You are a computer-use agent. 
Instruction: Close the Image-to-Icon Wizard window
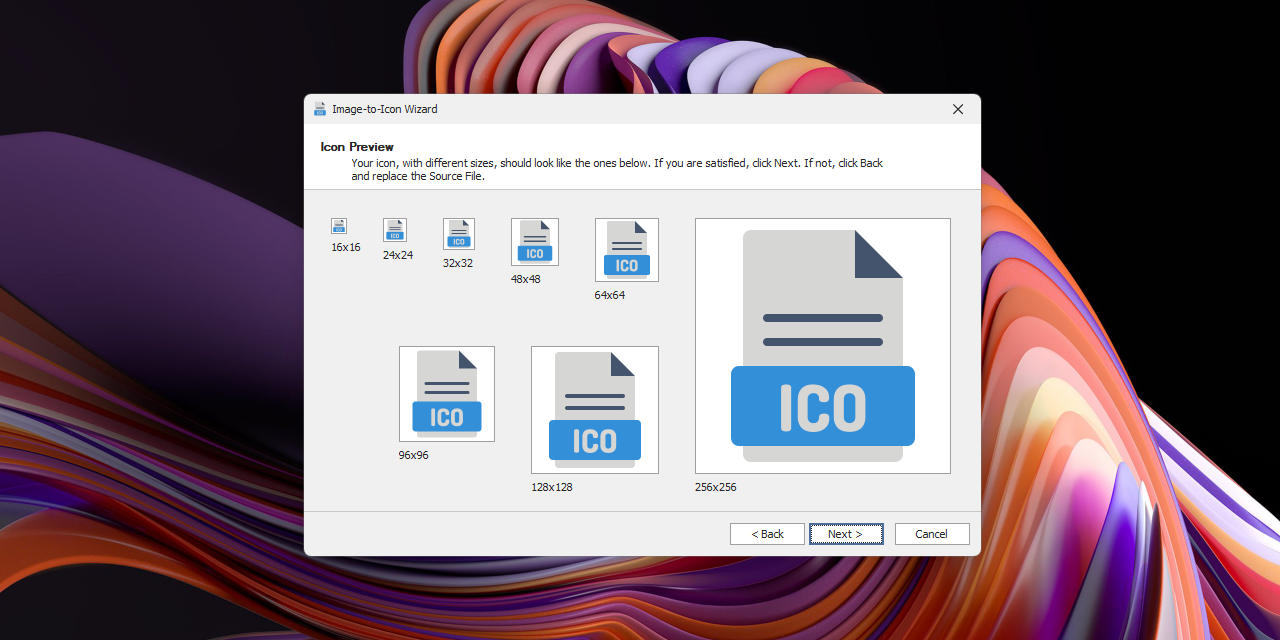pyautogui.click(x=958, y=109)
